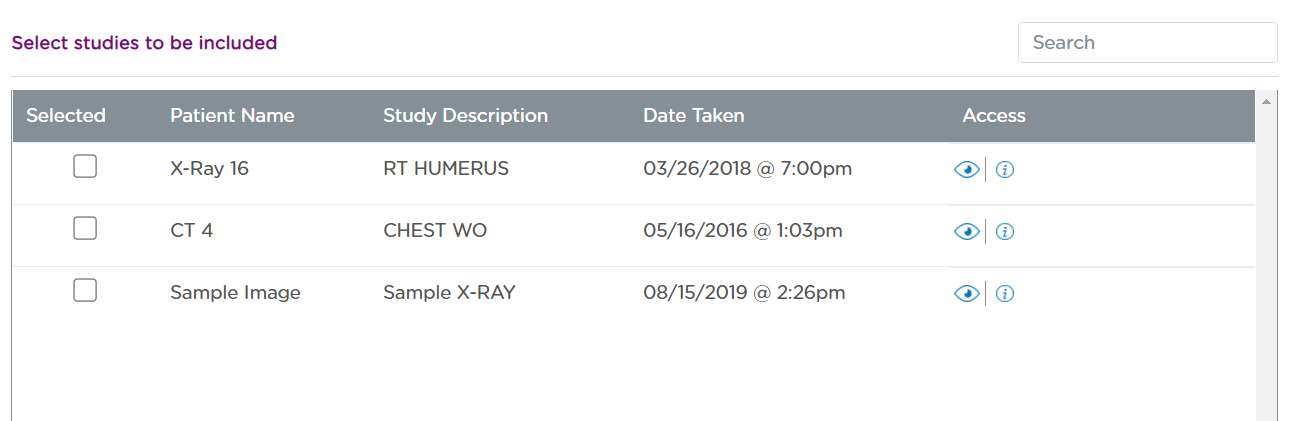The height and width of the screenshot is (421, 1293).
Task: Open info icon for CT 4 study
Action: click(x=1006, y=232)
